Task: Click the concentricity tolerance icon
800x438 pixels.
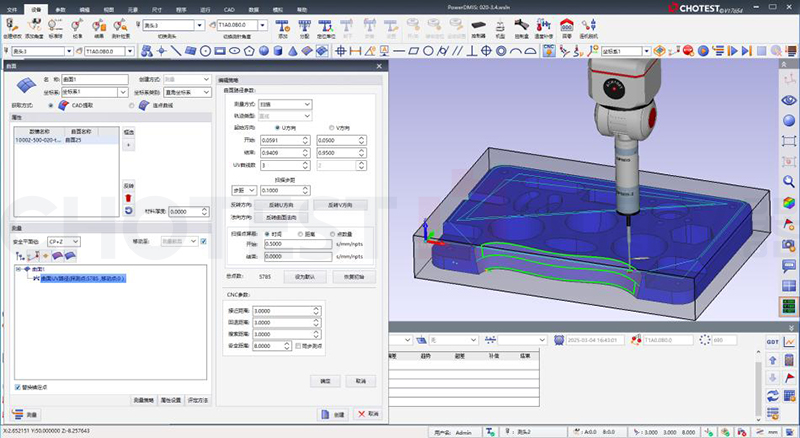Action: [501, 51]
